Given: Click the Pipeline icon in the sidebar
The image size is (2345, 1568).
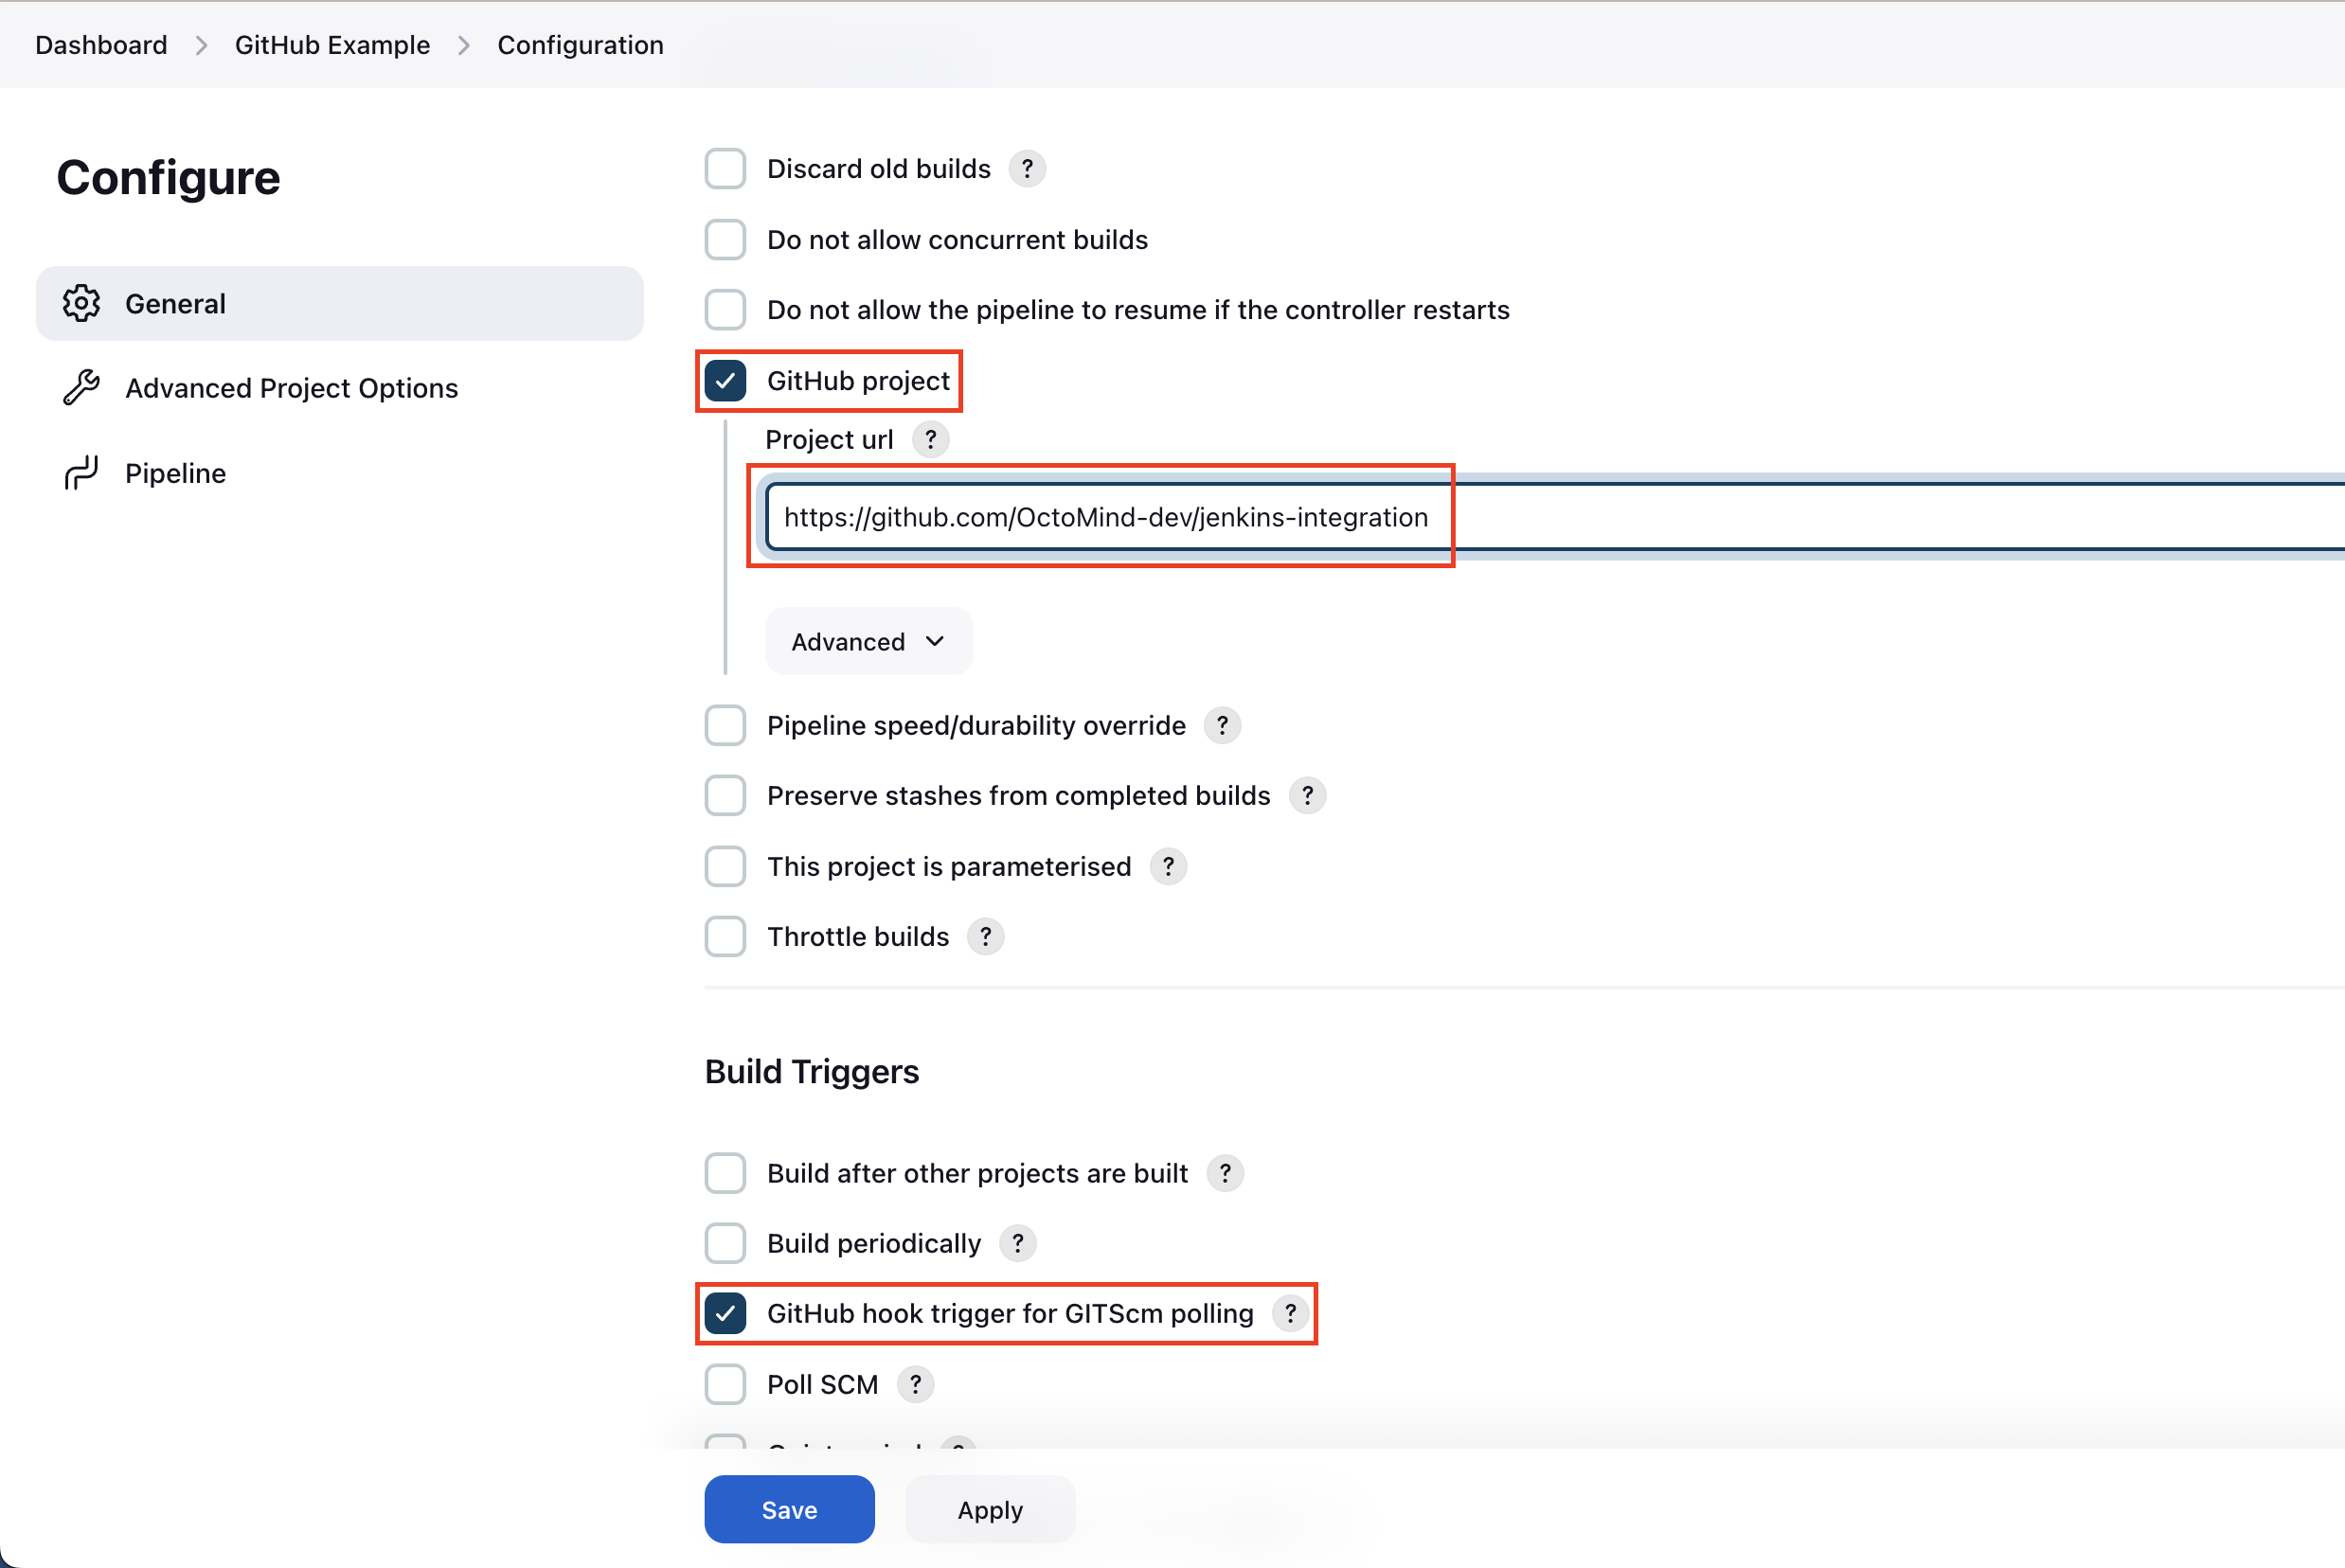Looking at the screenshot, I should tap(82, 472).
